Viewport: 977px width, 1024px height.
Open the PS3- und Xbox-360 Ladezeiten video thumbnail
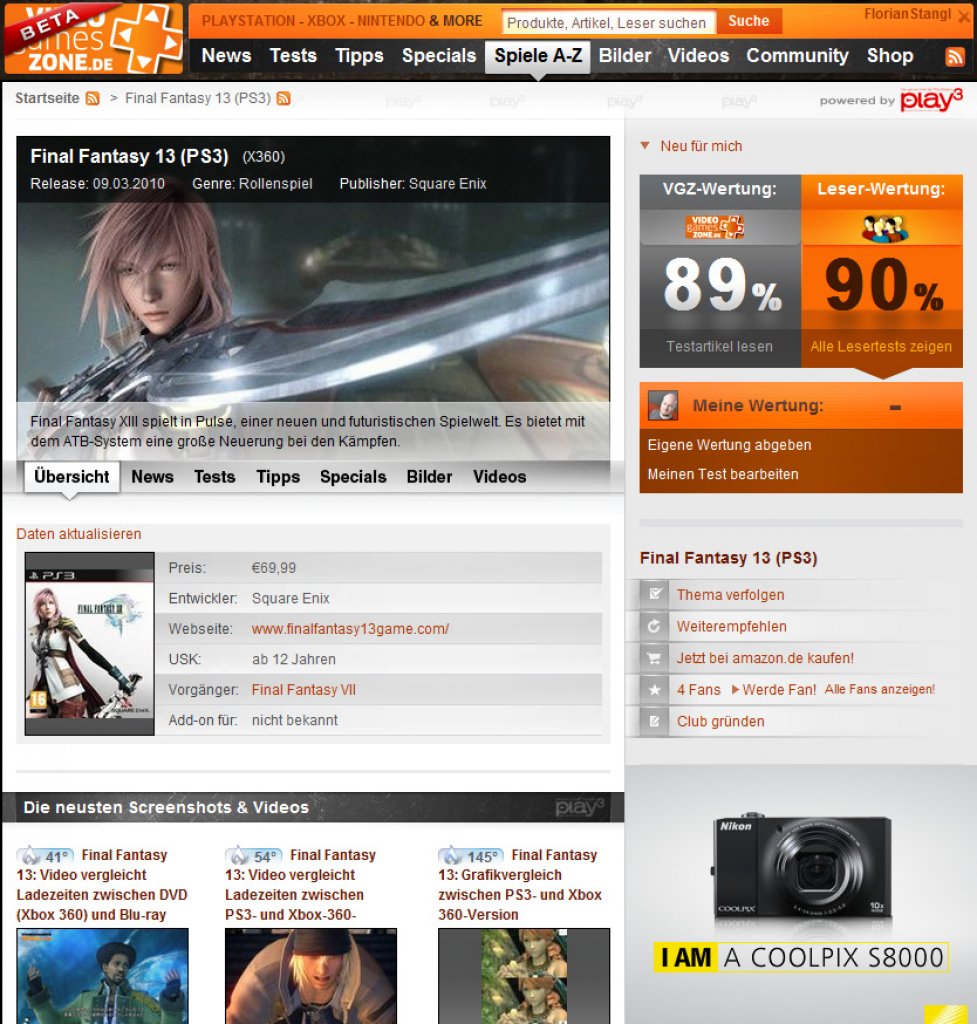pyautogui.click(x=311, y=976)
